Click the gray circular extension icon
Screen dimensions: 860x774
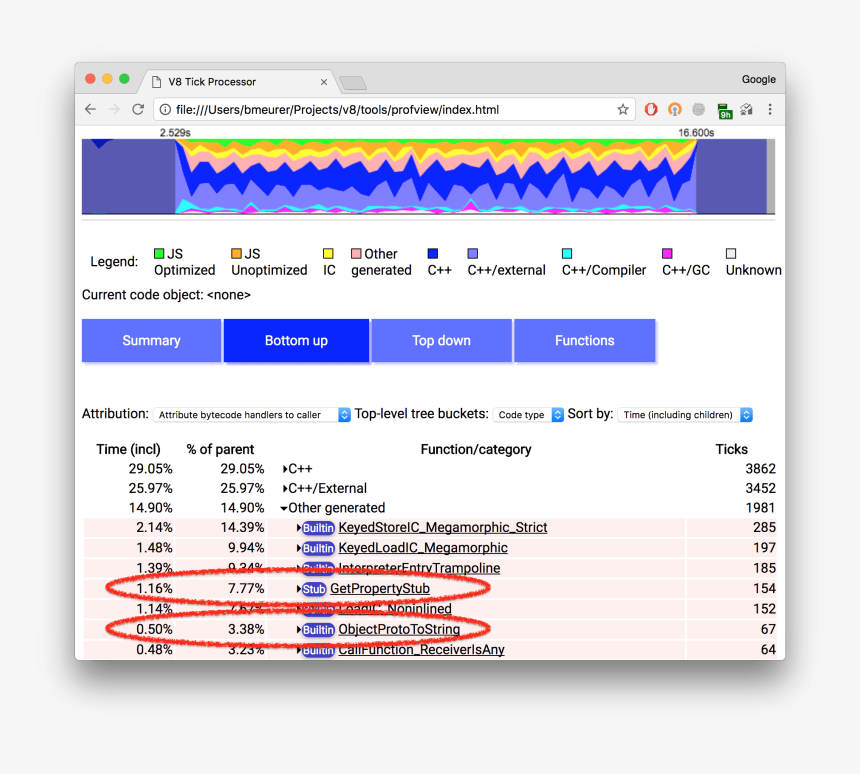(698, 109)
